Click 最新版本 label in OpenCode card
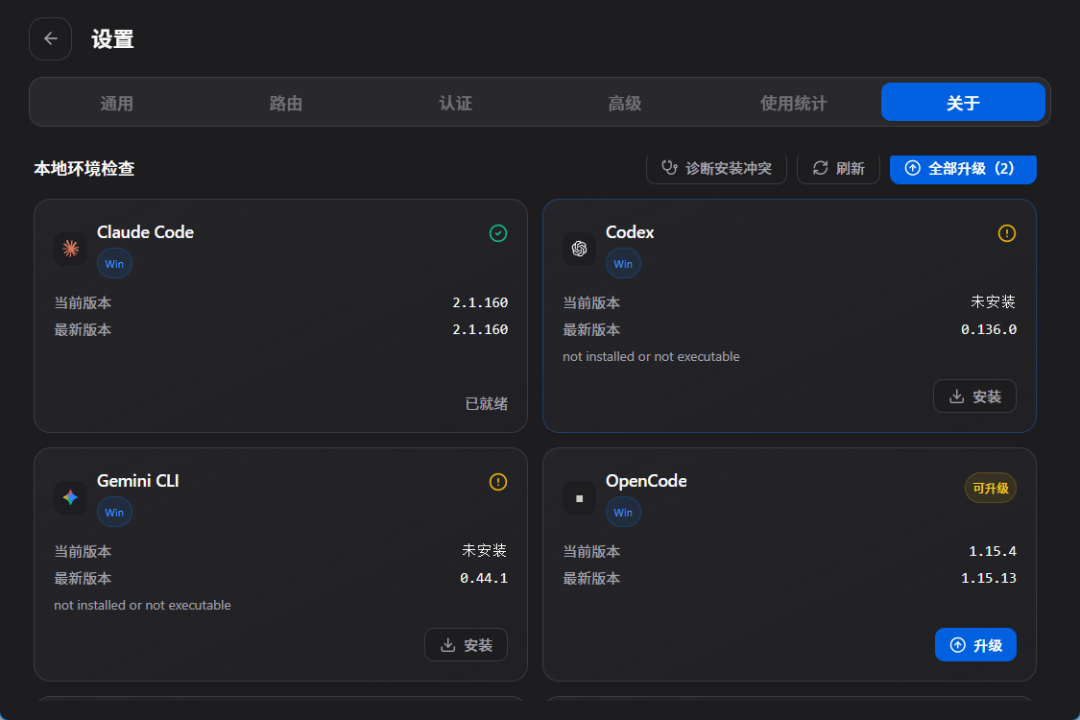The width and height of the screenshot is (1080, 720). coord(592,579)
